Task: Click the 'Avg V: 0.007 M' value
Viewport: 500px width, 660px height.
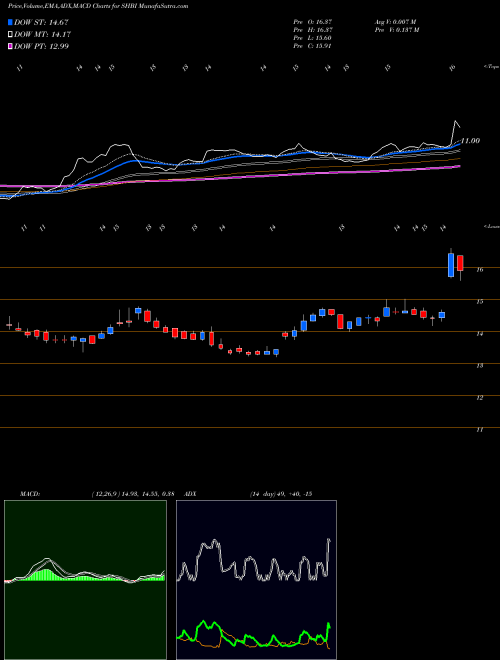Action: coord(395,21)
